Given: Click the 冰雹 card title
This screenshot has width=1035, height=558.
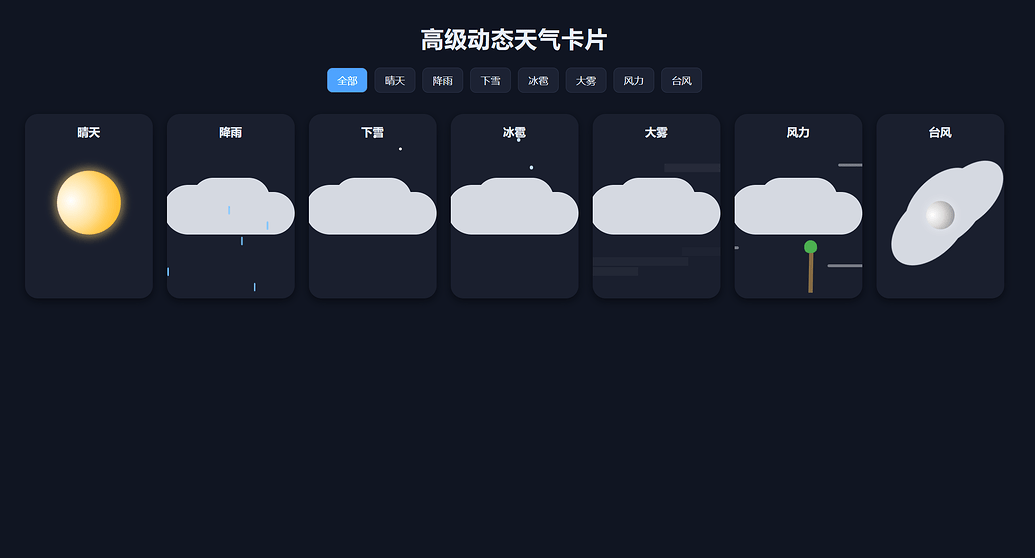Looking at the screenshot, I should (x=515, y=133).
